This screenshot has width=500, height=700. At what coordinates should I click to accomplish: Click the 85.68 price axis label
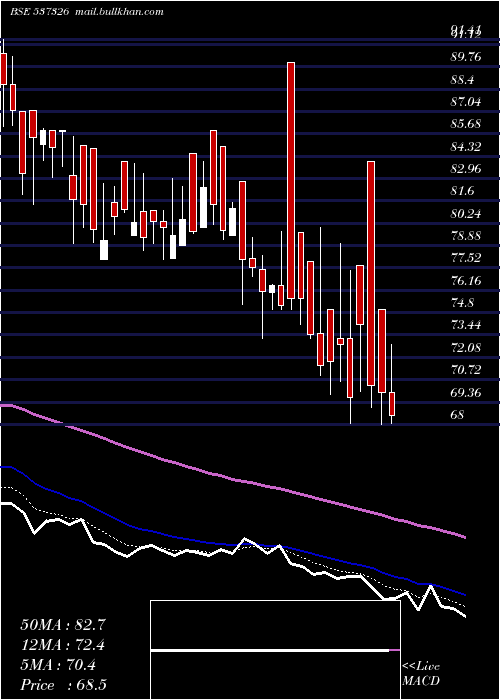(466, 124)
